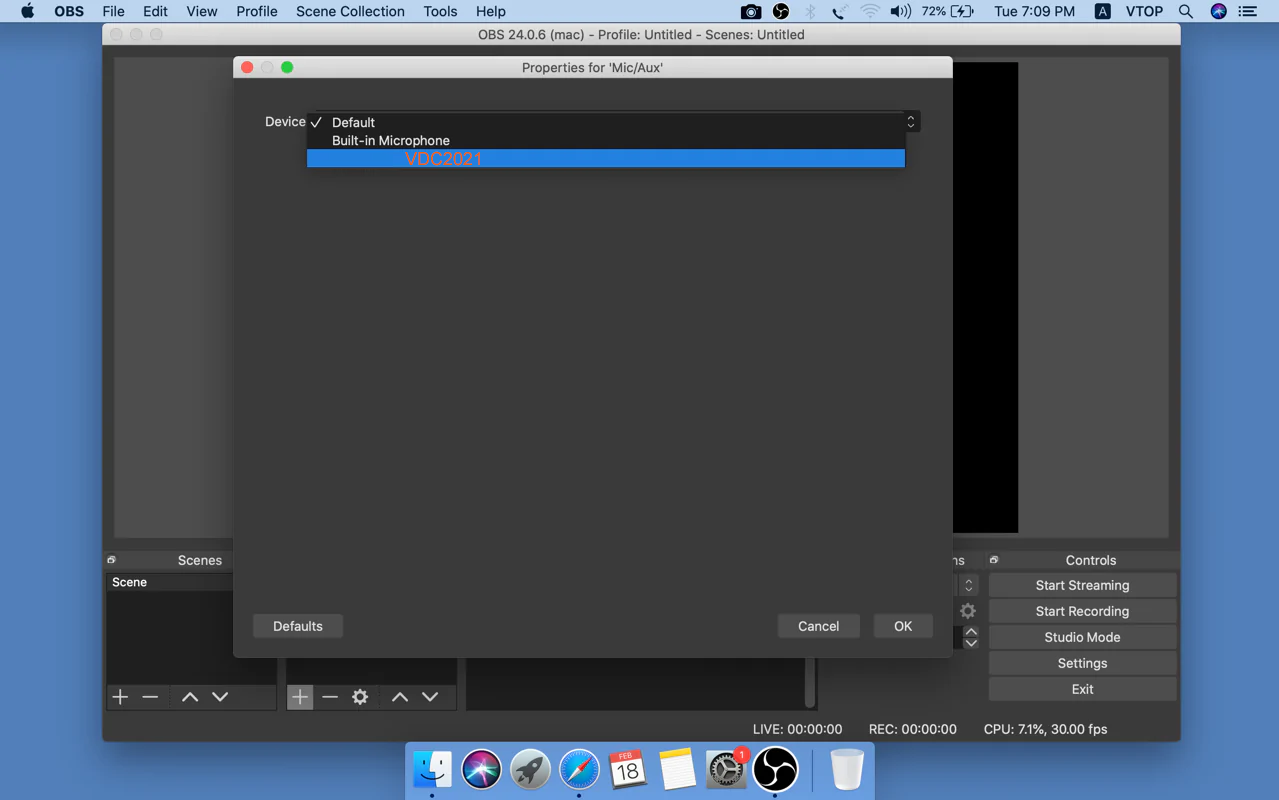Open System Preferences from the Dock
1279x800 pixels.
[726, 770]
